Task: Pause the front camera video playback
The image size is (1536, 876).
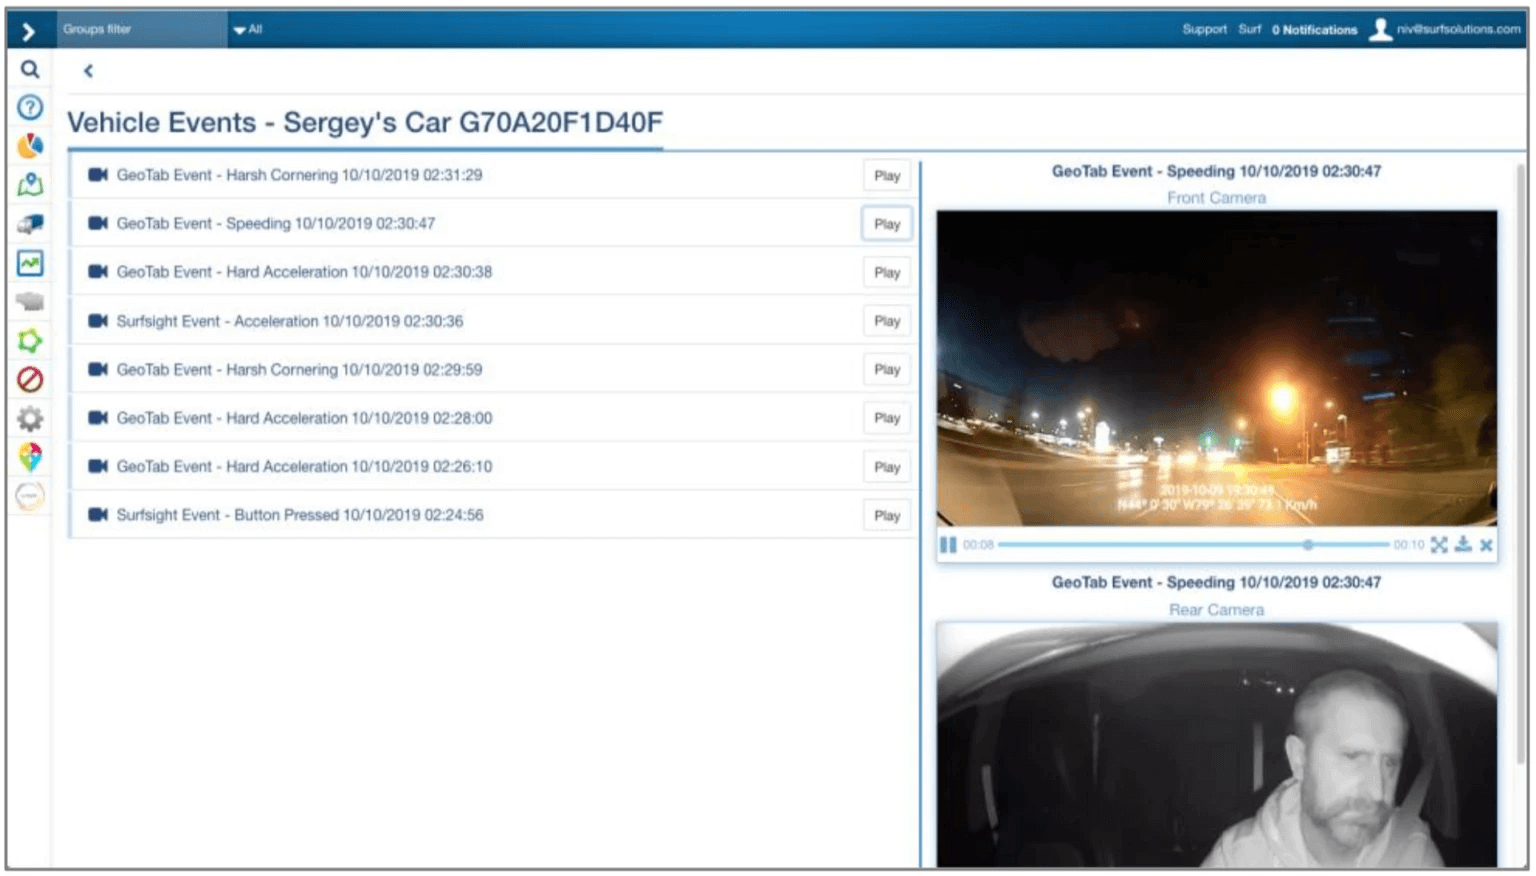Action: point(948,545)
